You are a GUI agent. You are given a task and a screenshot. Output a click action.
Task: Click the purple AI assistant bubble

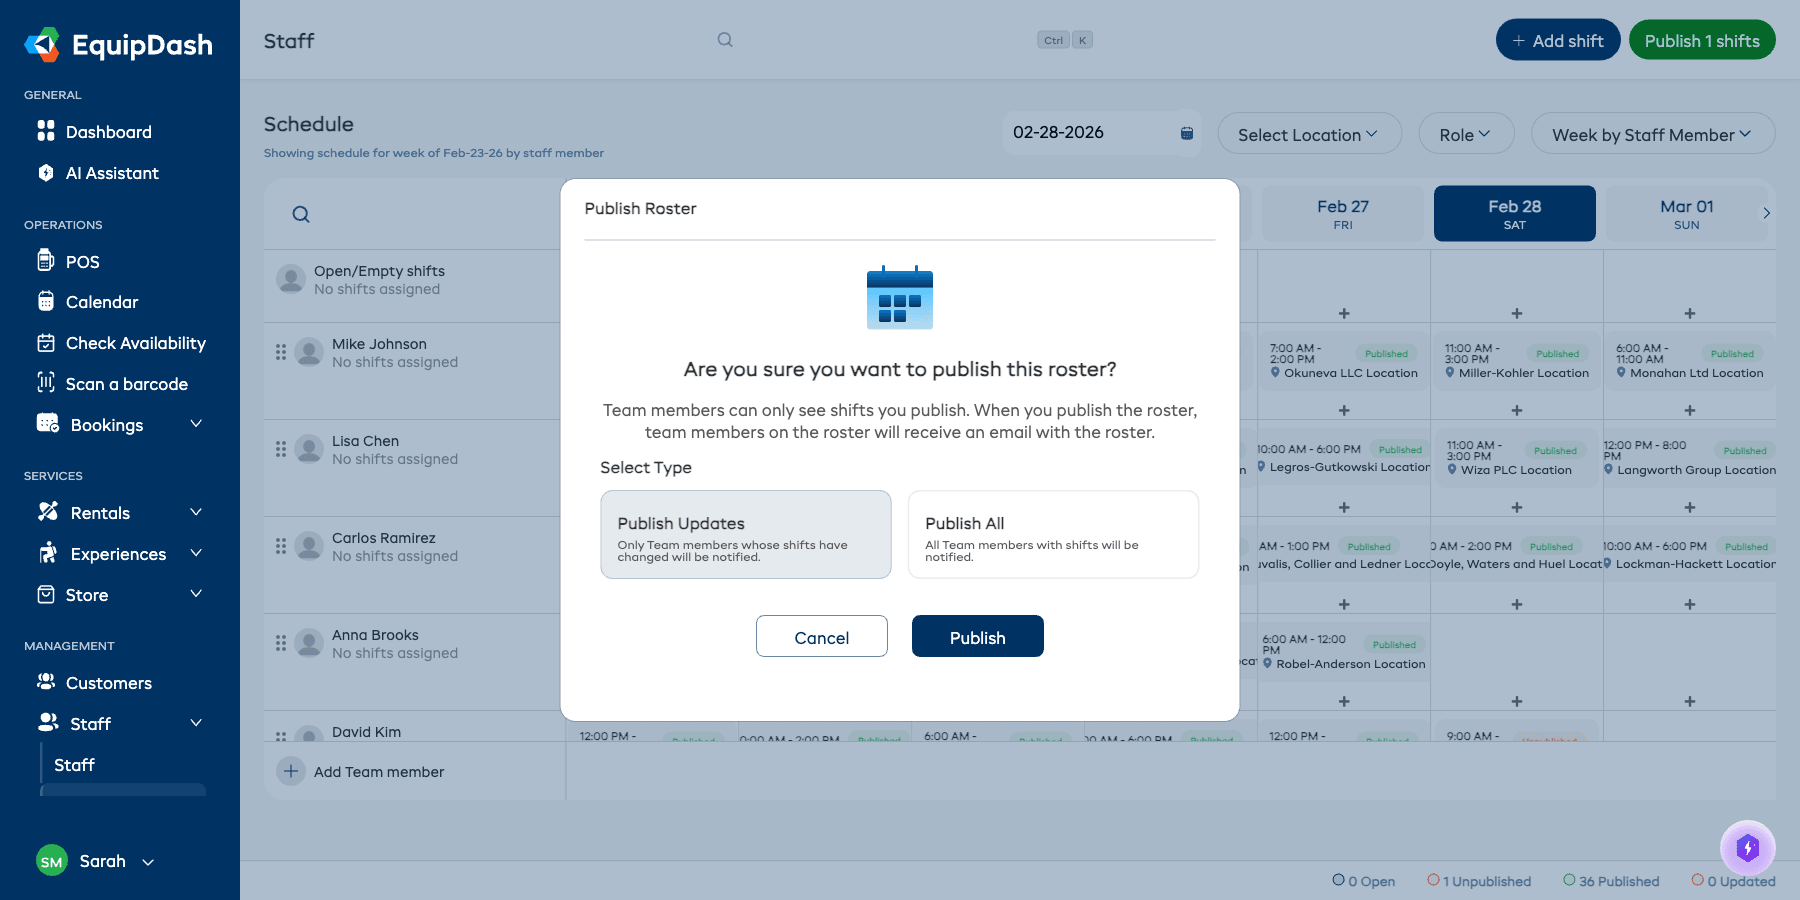pyautogui.click(x=1747, y=848)
